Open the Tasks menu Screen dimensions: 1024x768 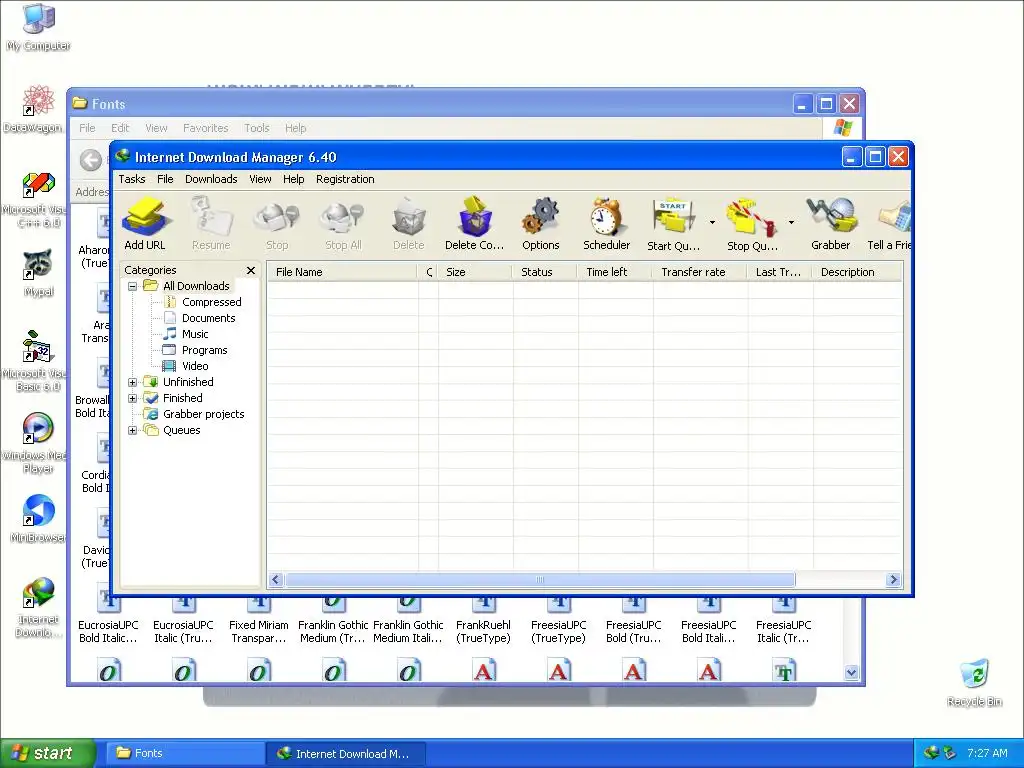(x=132, y=179)
